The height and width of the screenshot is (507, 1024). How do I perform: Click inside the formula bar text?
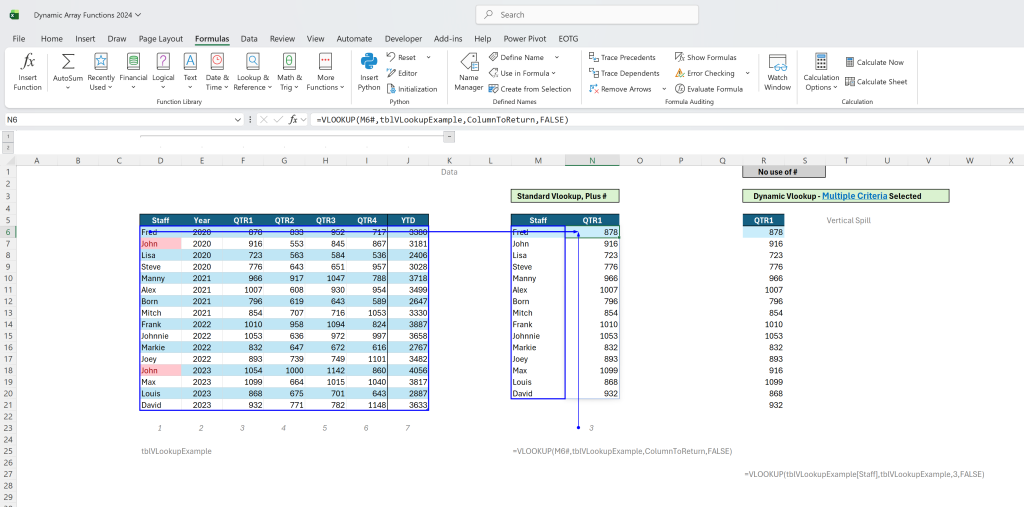tap(443, 120)
